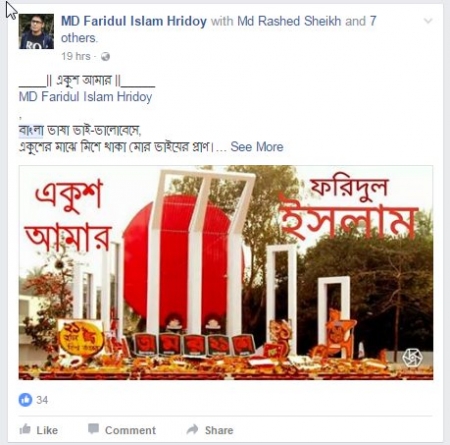Image resolution: width=450 pixels, height=445 pixels.
Task: Open the MD Faridul Islam Hridoy mention in the post text
Action: point(85,97)
